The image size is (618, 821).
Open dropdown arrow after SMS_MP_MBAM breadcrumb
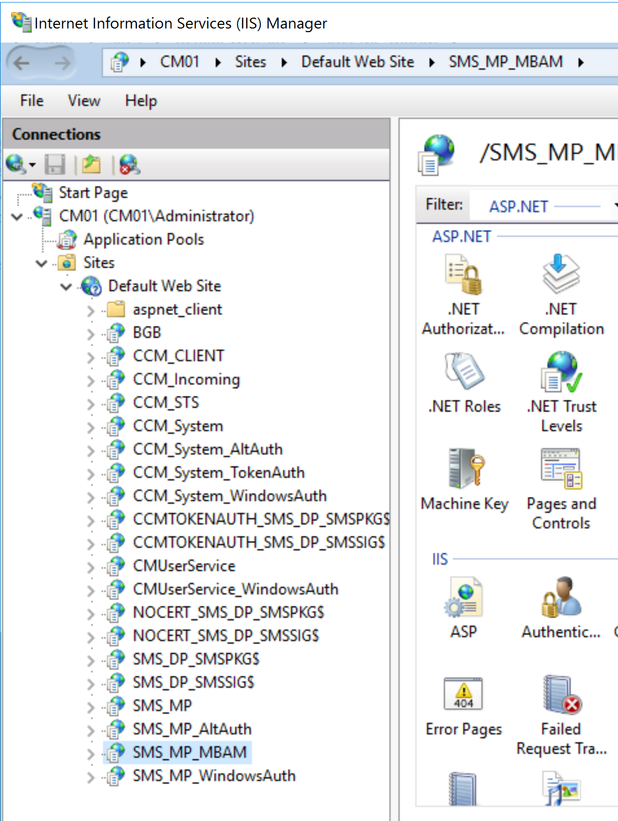coord(580,63)
